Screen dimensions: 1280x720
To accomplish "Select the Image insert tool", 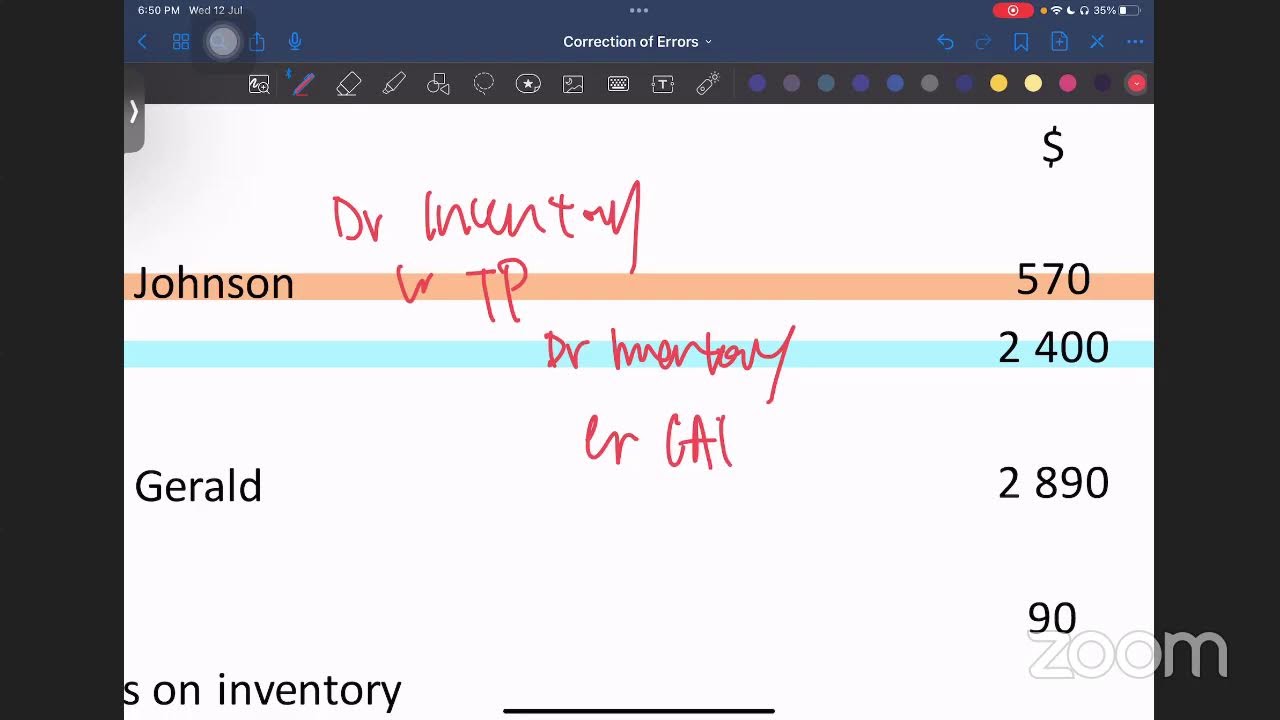I will click(573, 84).
